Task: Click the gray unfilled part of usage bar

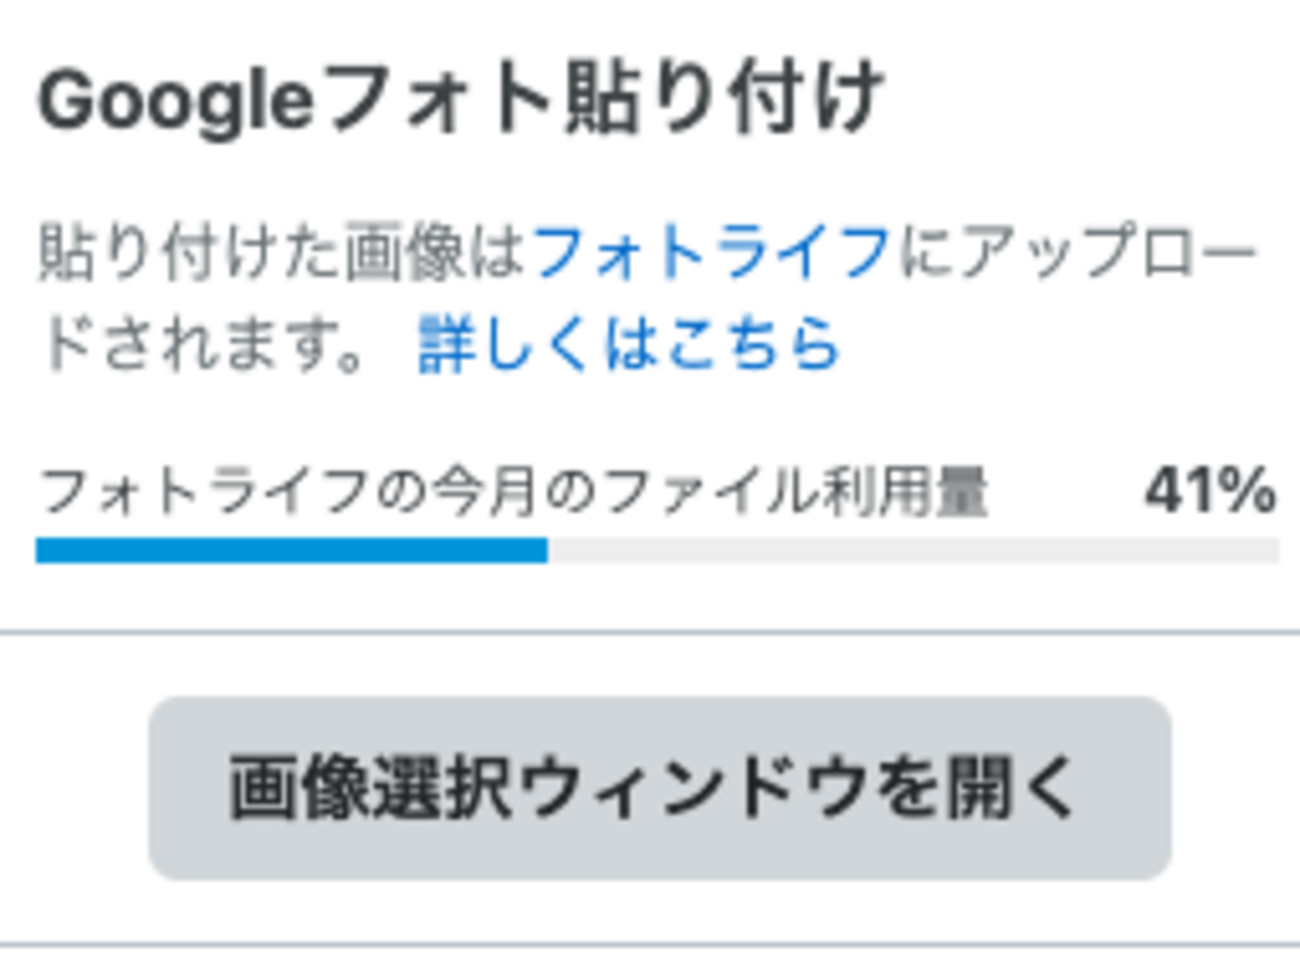Action: (912, 550)
